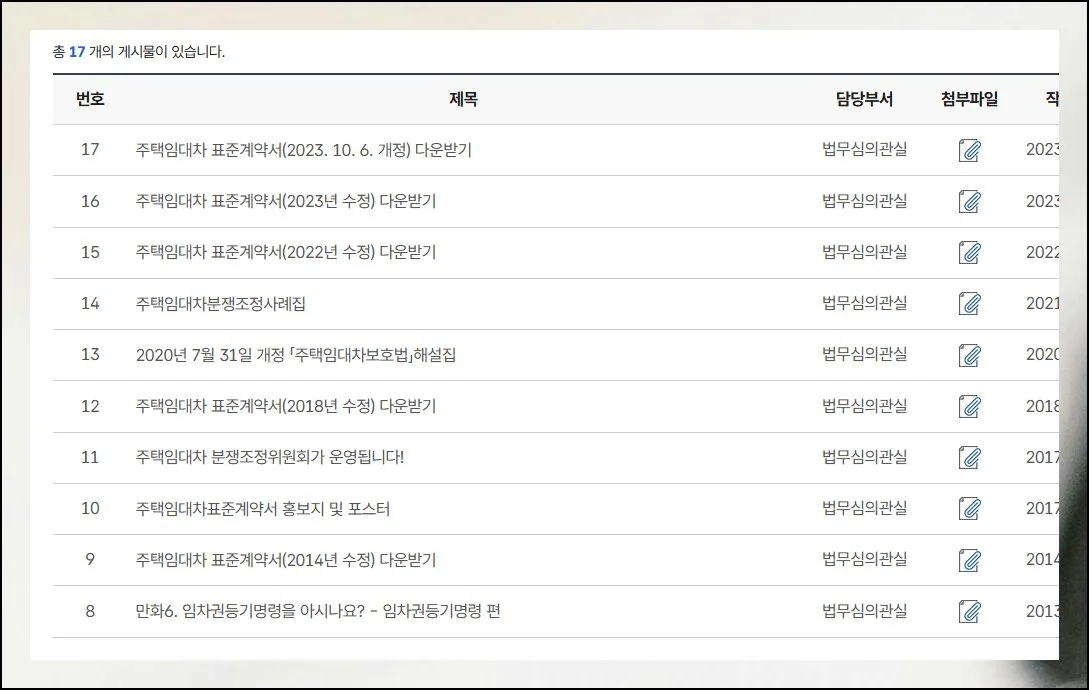1089x690 pixels.
Task: Open 주택임대차 표준계약서(2022년 수정) 다운받기 link
Action: [285, 252]
